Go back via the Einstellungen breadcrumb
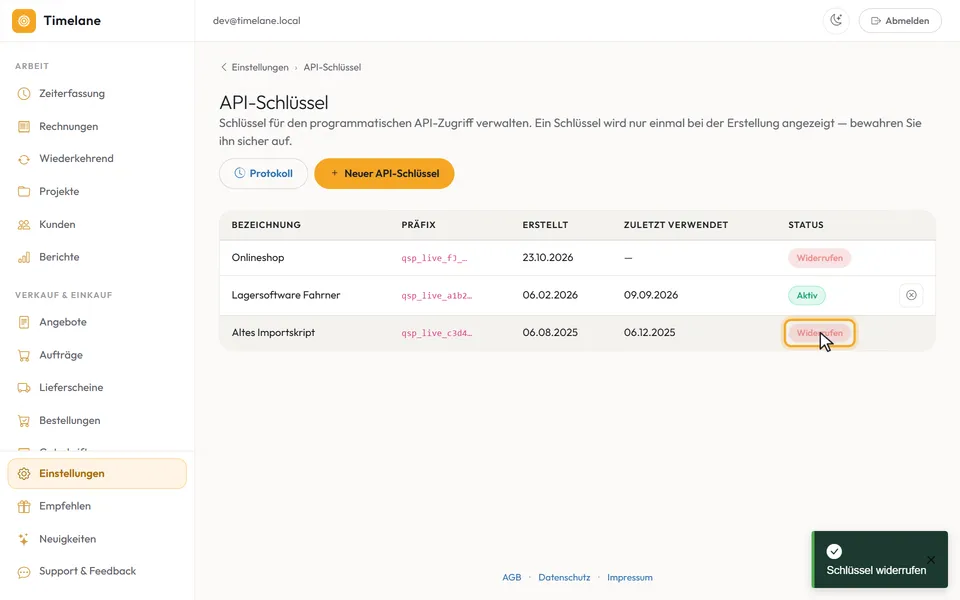Viewport: 960px width, 600px height. [260, 67]
